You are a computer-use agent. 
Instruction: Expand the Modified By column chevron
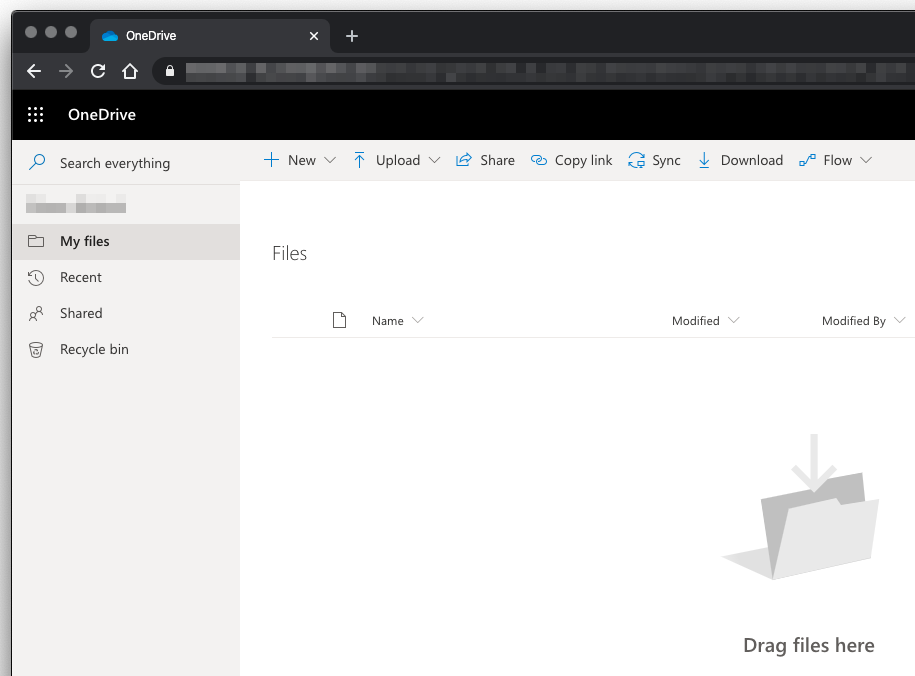(x=899, y=320)
